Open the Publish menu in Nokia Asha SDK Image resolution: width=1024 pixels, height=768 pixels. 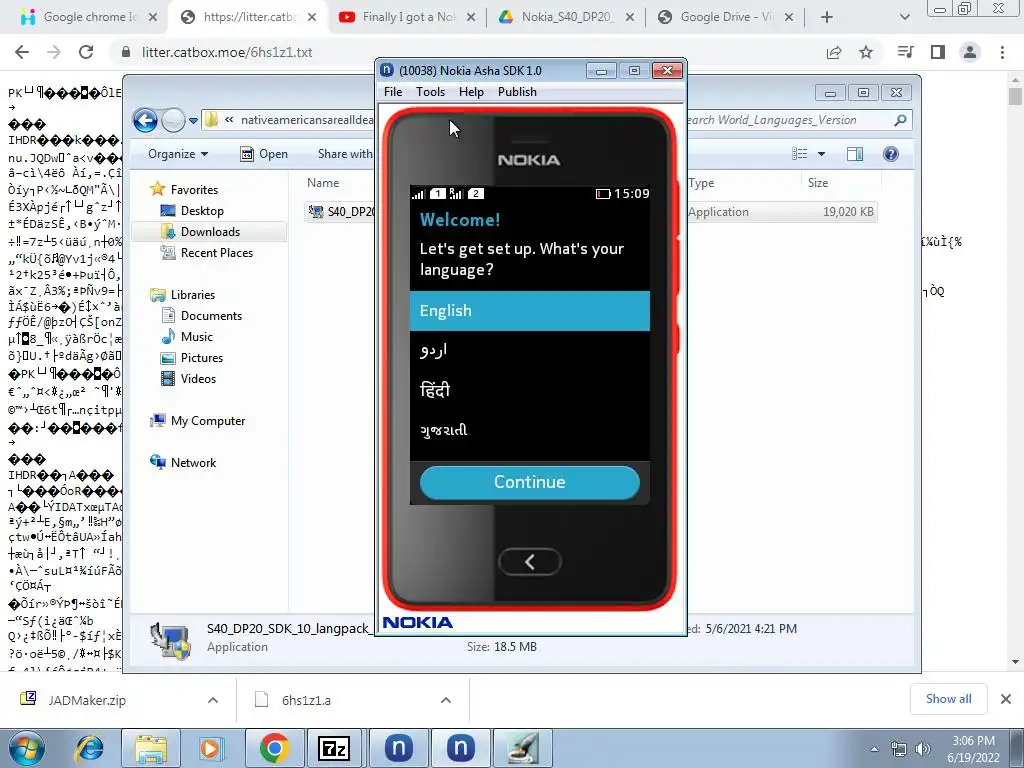(517, 92)
